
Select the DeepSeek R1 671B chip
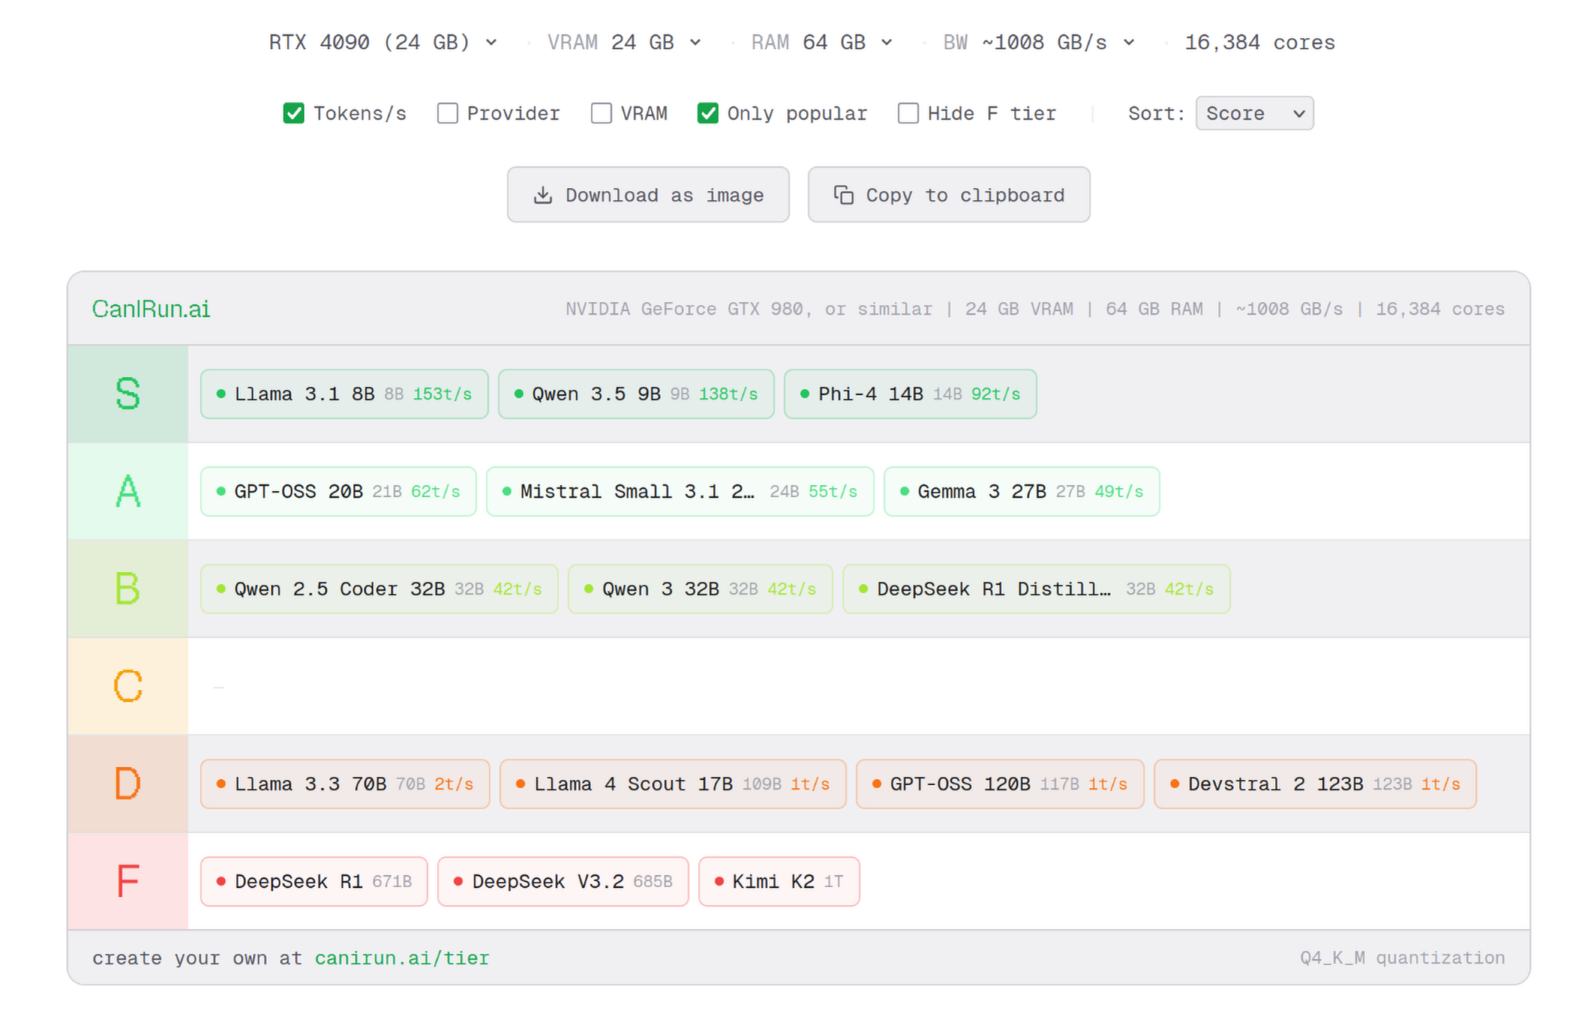click(314, 882)
